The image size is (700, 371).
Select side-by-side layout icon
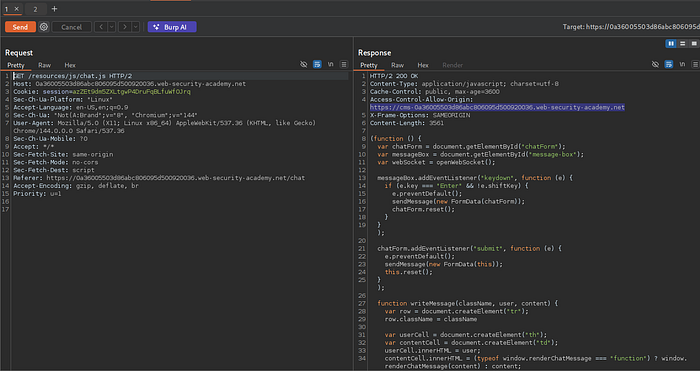[x=671, y=43]
